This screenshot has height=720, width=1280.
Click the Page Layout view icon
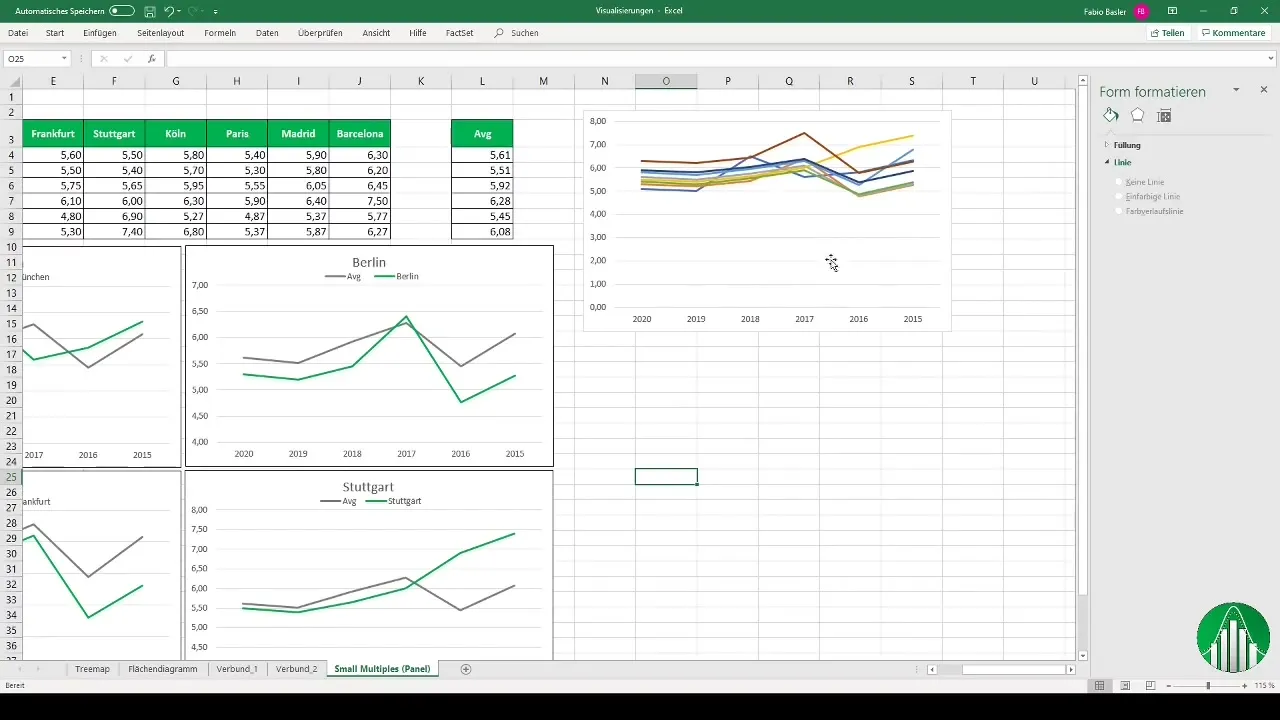1125,686
